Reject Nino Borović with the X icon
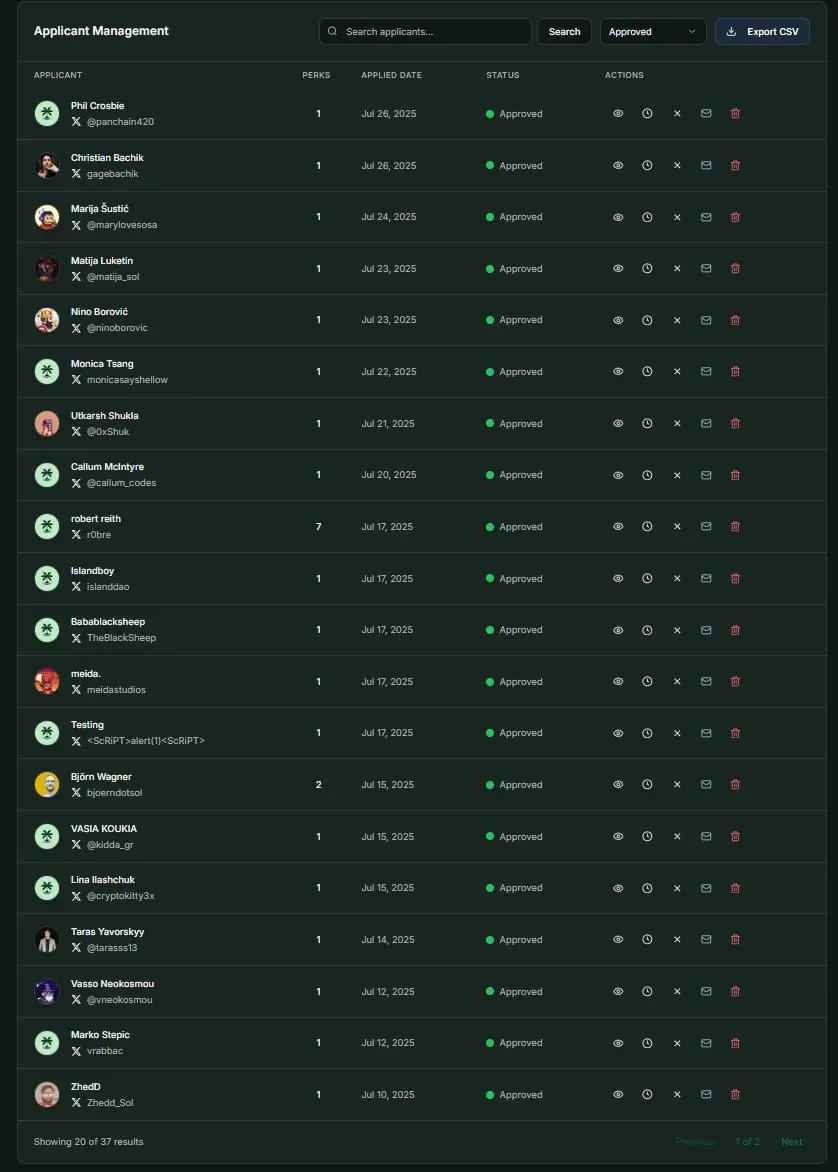 (x=677, y=320)
